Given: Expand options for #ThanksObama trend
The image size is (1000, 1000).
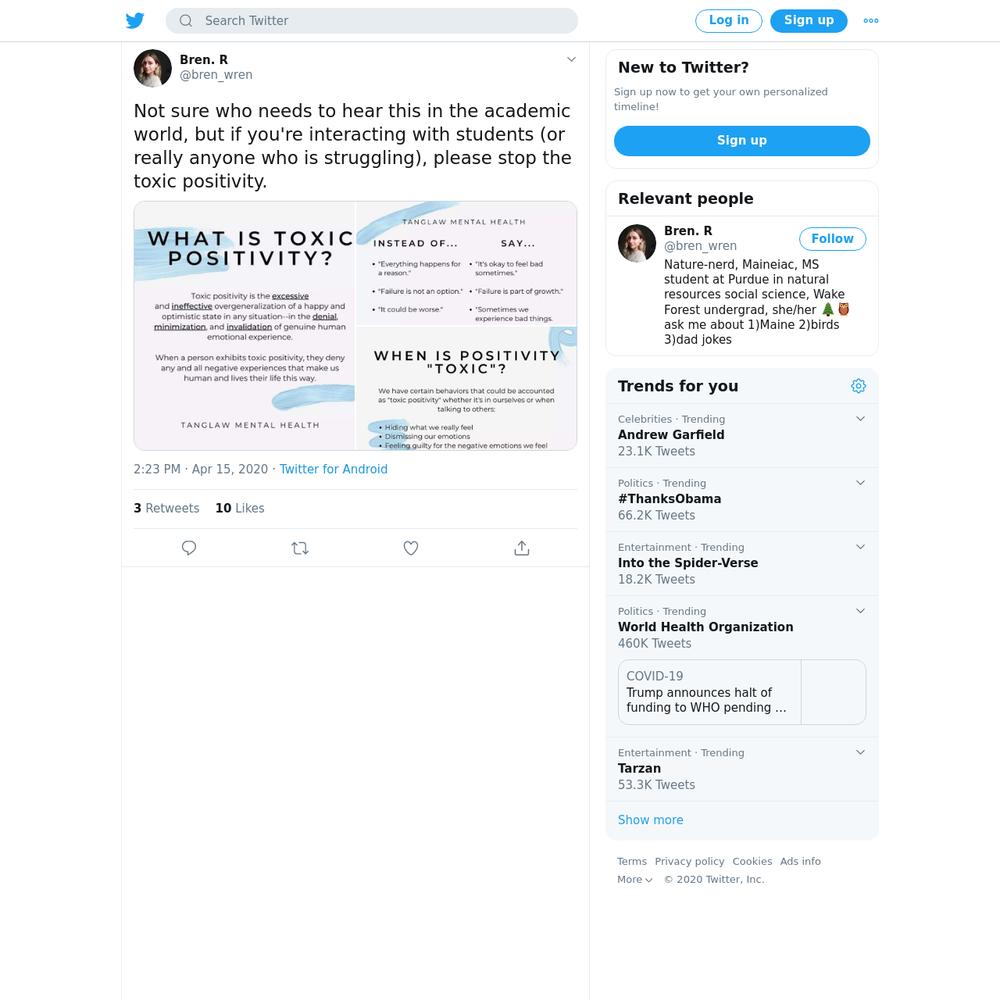Looking at the screenshot, I should [860, 483].
